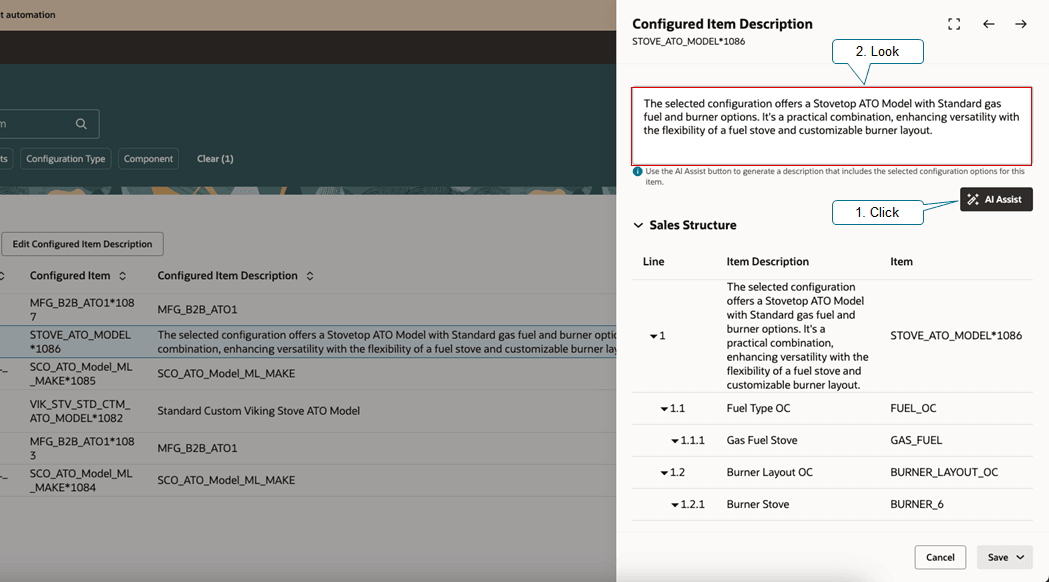Collapse the Sales Structure section
This screenshot has width=1049, height=582.
pos(637,225)
